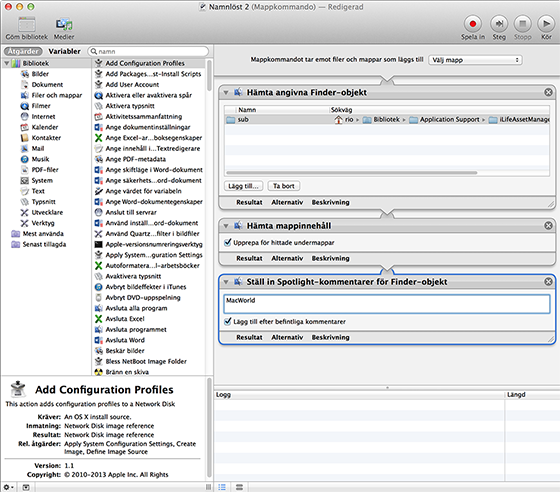
Task: Remove the Hämta angivna Finder-objekt action
Action: point(548,92)
